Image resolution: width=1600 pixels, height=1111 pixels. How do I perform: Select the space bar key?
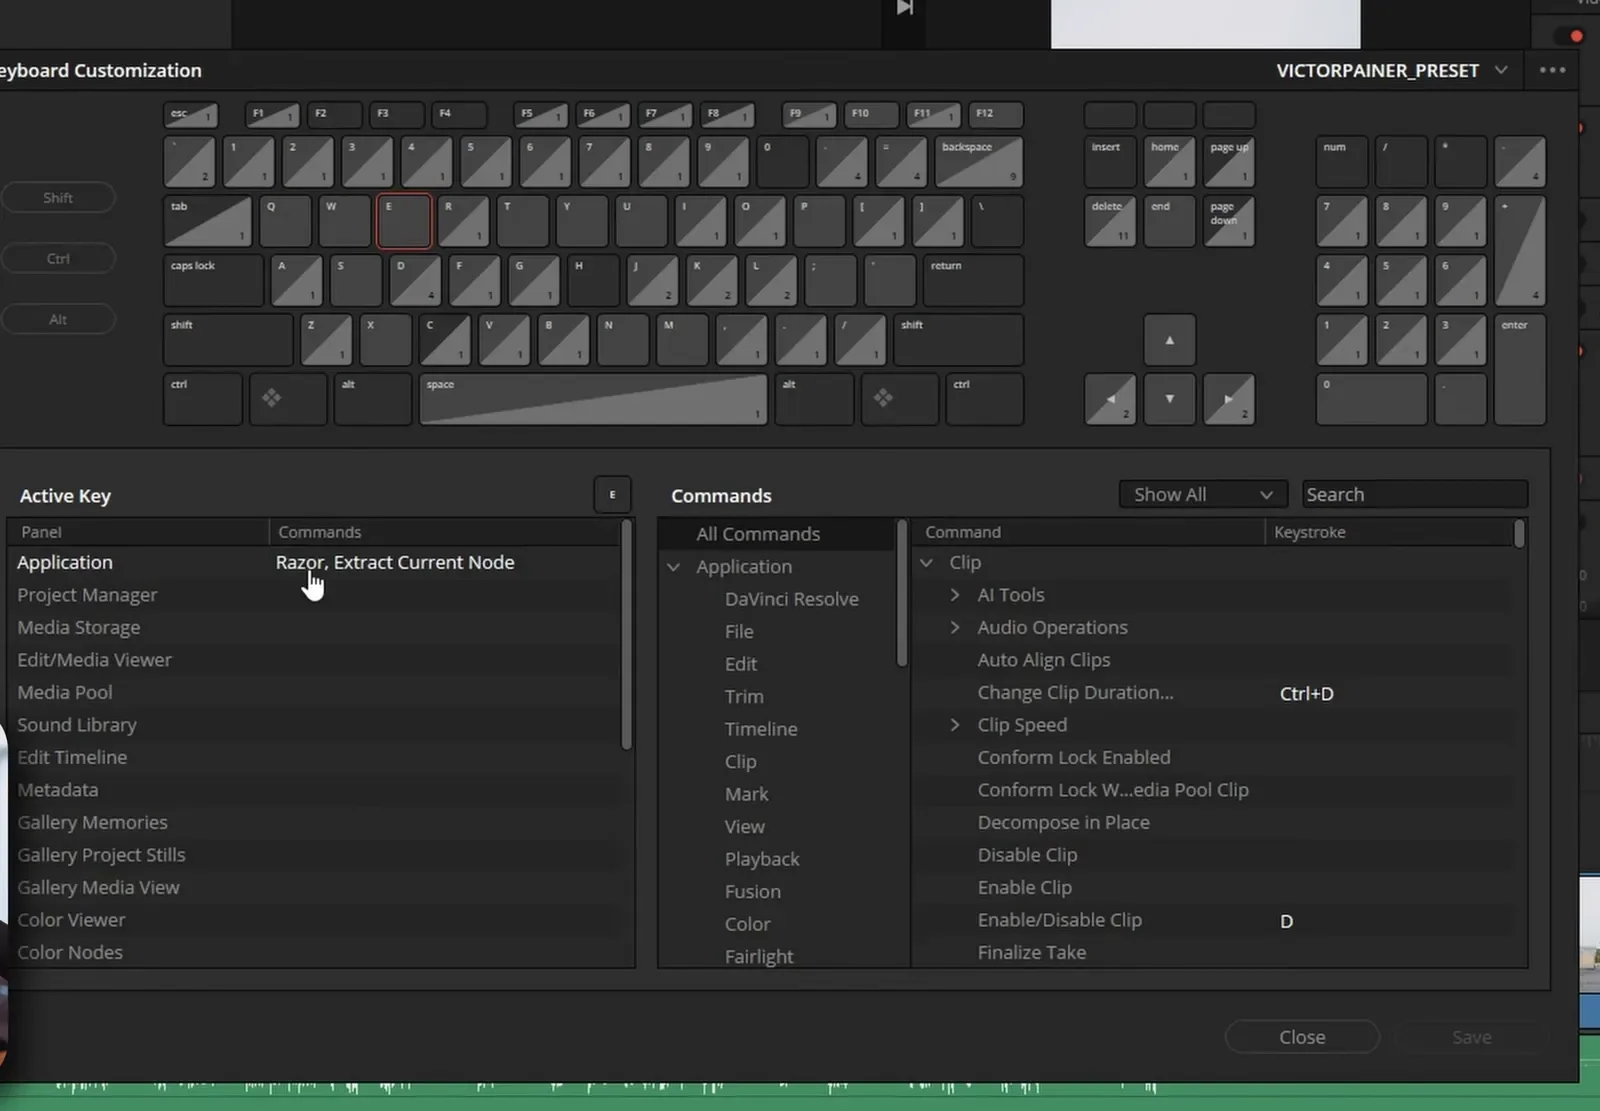(593, 399)
